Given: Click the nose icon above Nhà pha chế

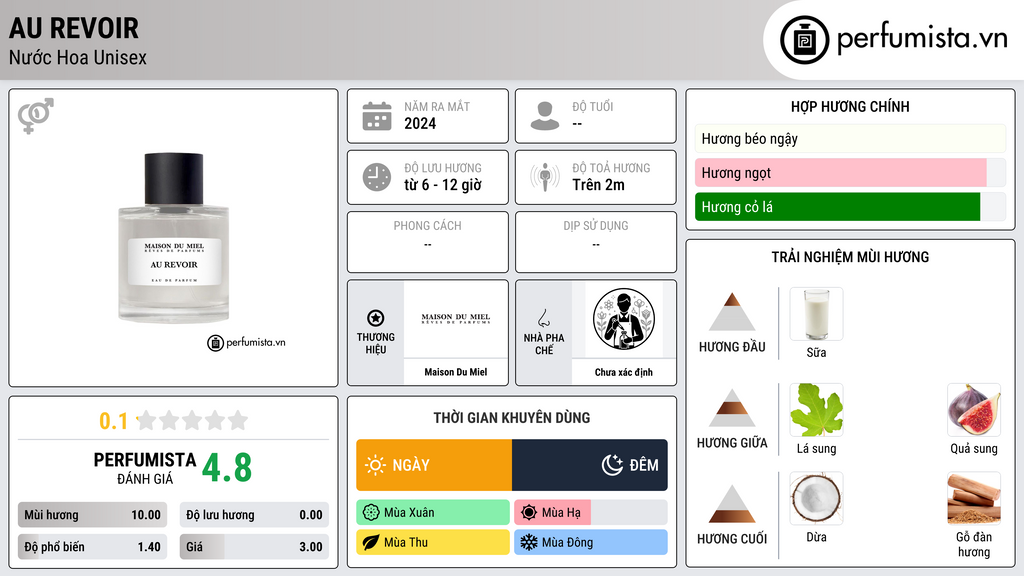Looking at the screenshot, I should point(543,318).
